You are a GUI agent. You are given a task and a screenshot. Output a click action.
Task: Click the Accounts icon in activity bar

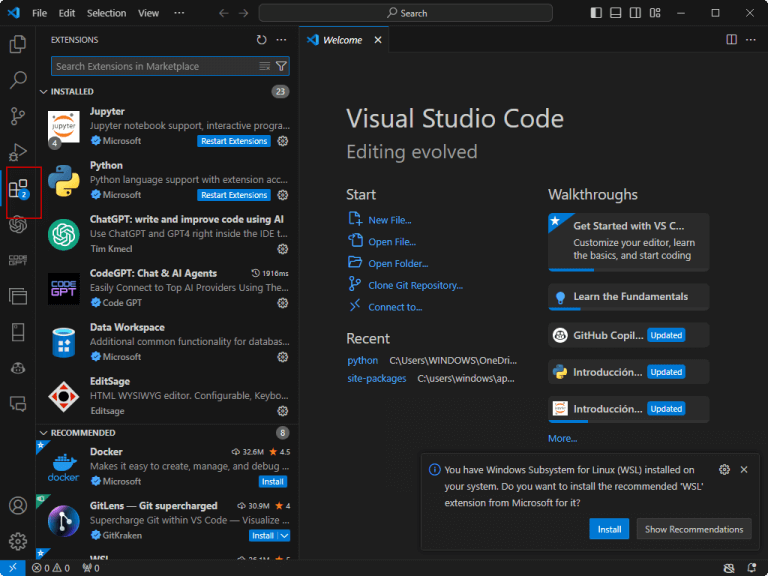point(18,506)
